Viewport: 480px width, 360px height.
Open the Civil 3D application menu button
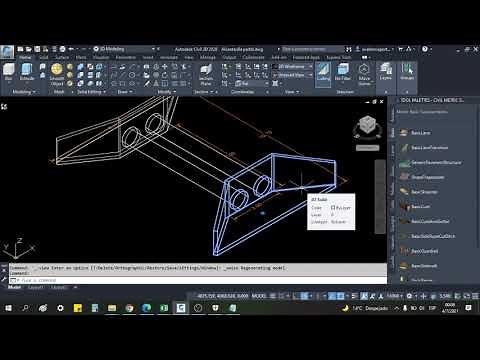pos(7,52)
